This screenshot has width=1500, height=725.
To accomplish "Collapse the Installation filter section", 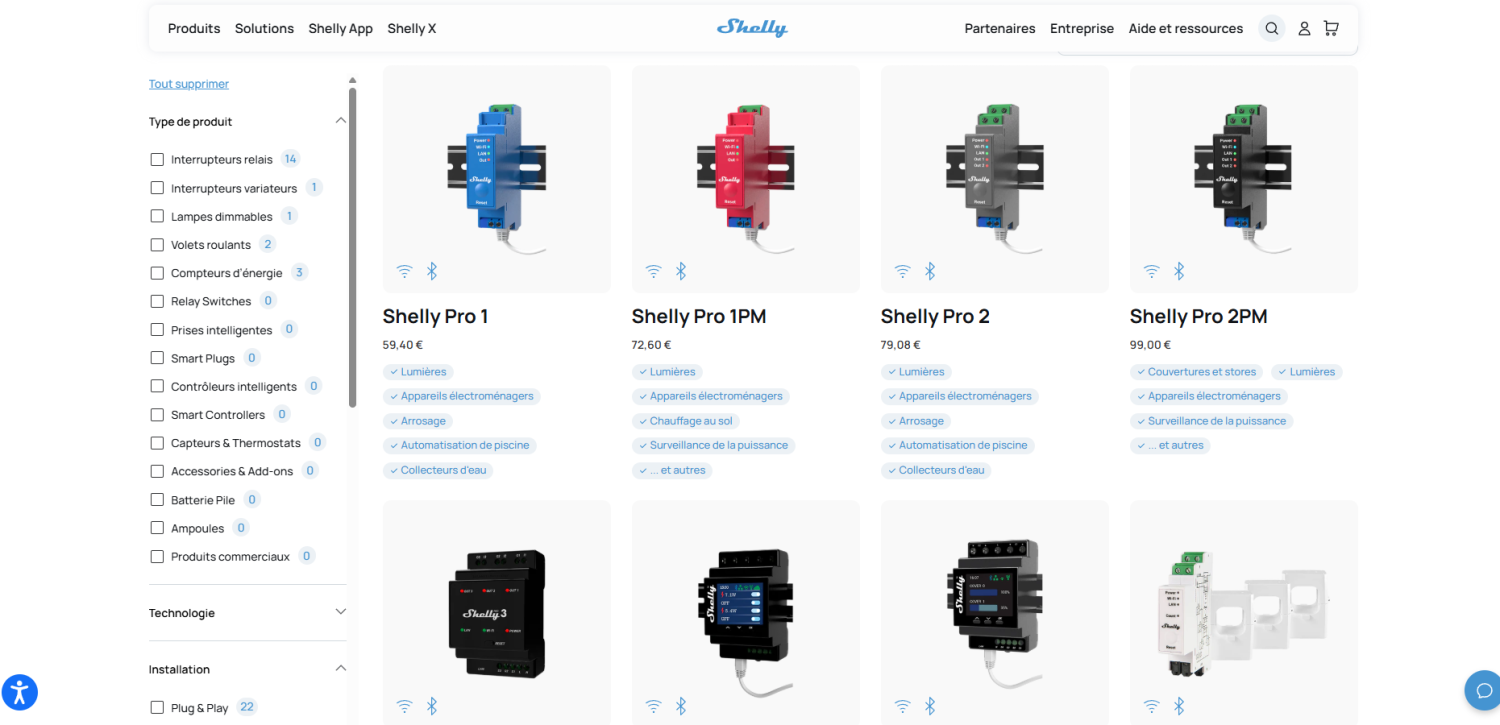I will pos(340,668).
